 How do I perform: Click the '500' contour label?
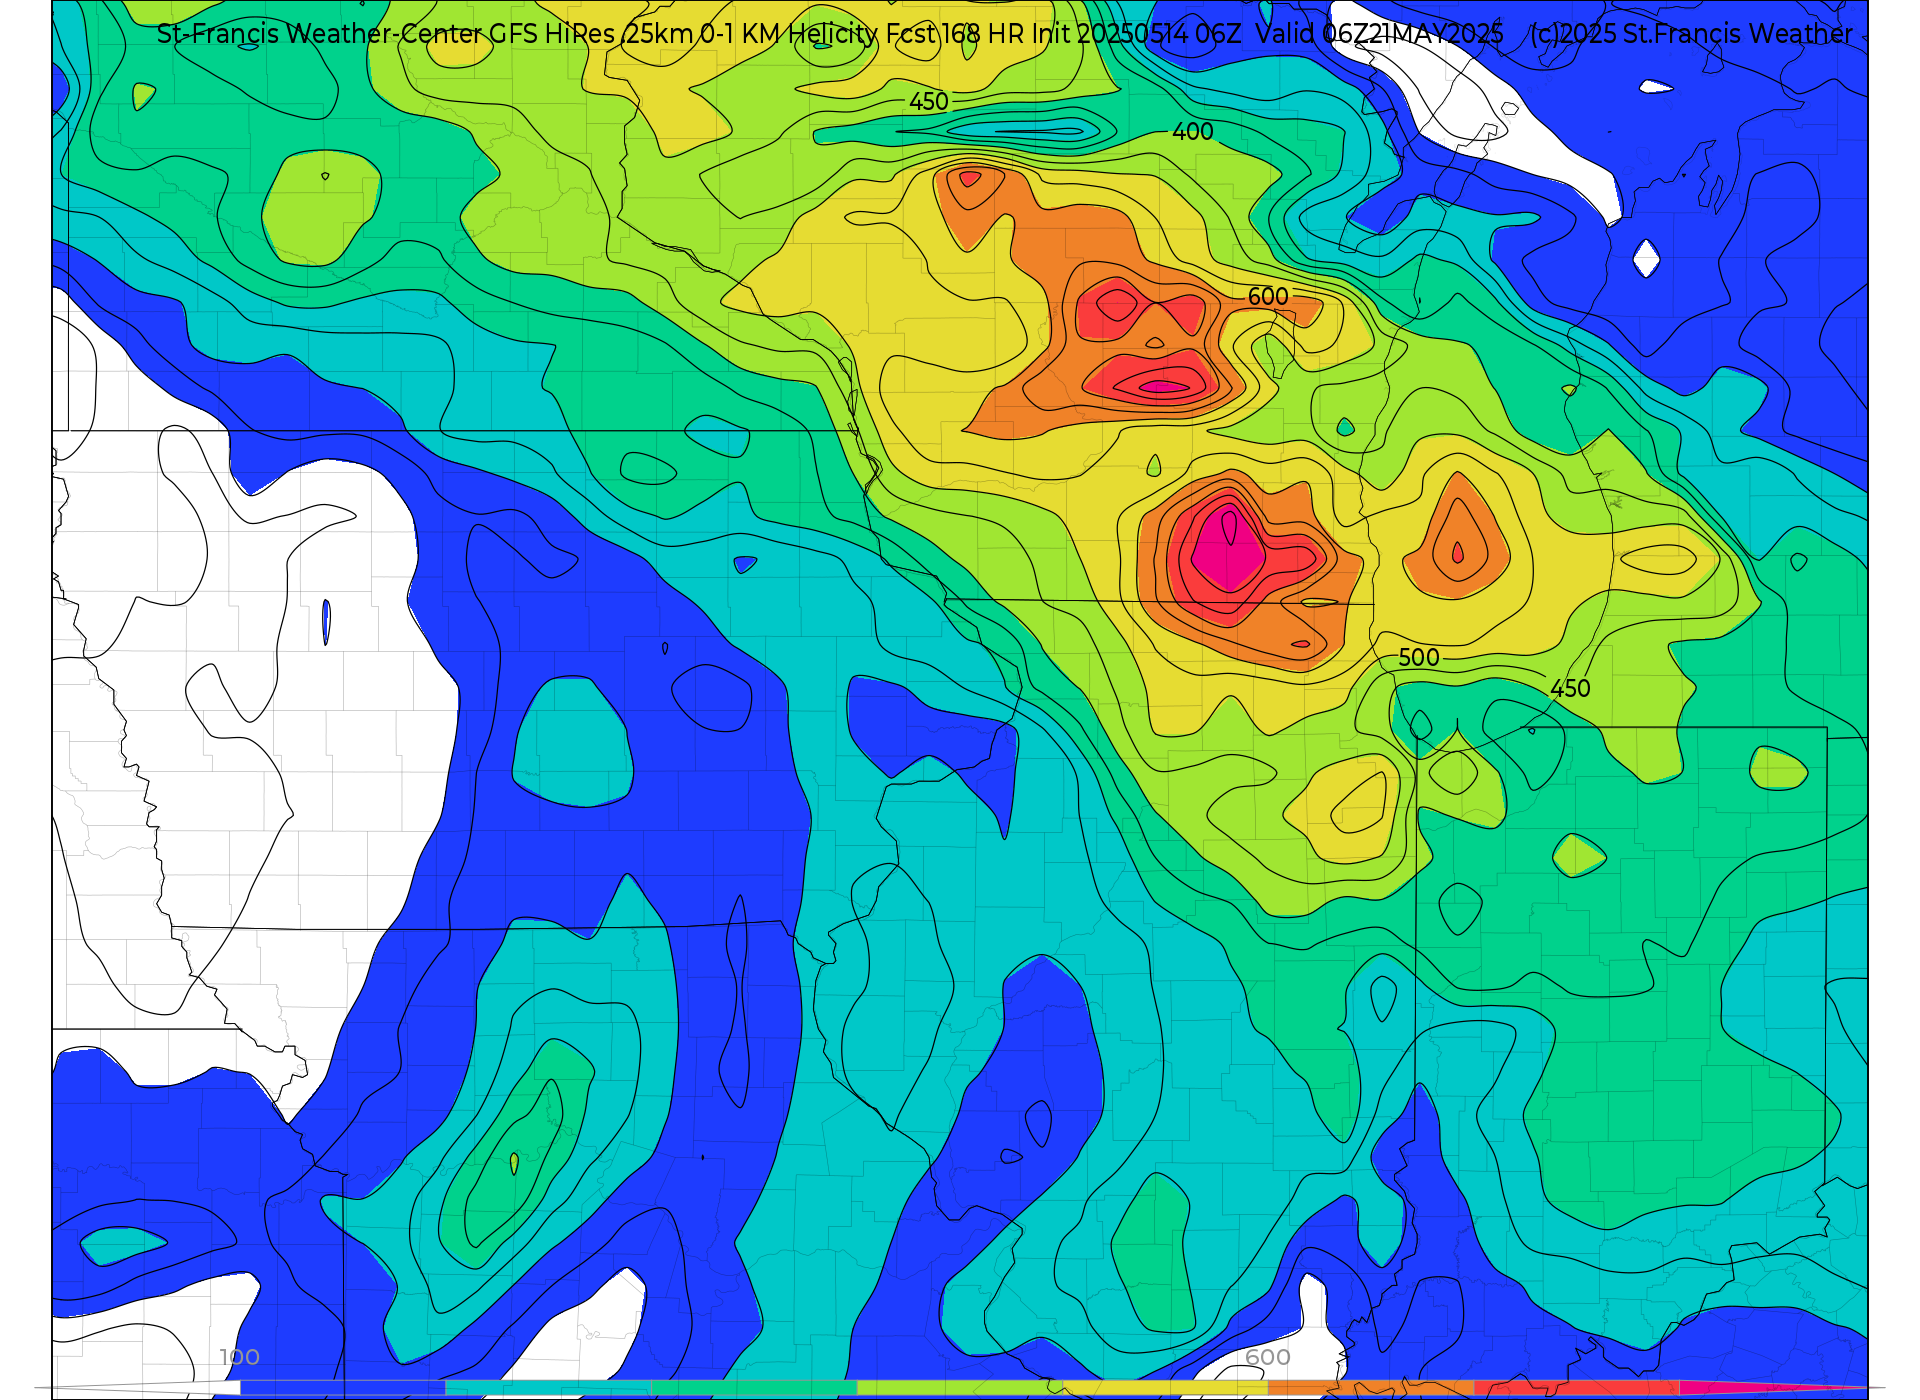pos(1419,658)
